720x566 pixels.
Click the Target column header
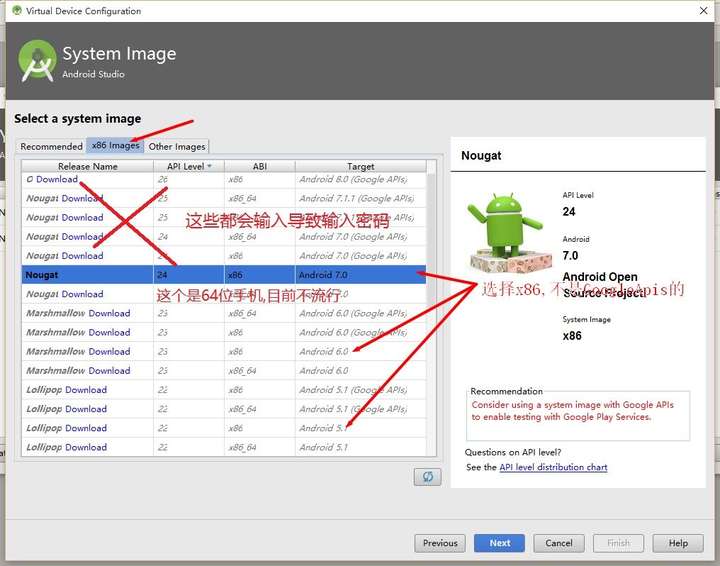[360, 166]
